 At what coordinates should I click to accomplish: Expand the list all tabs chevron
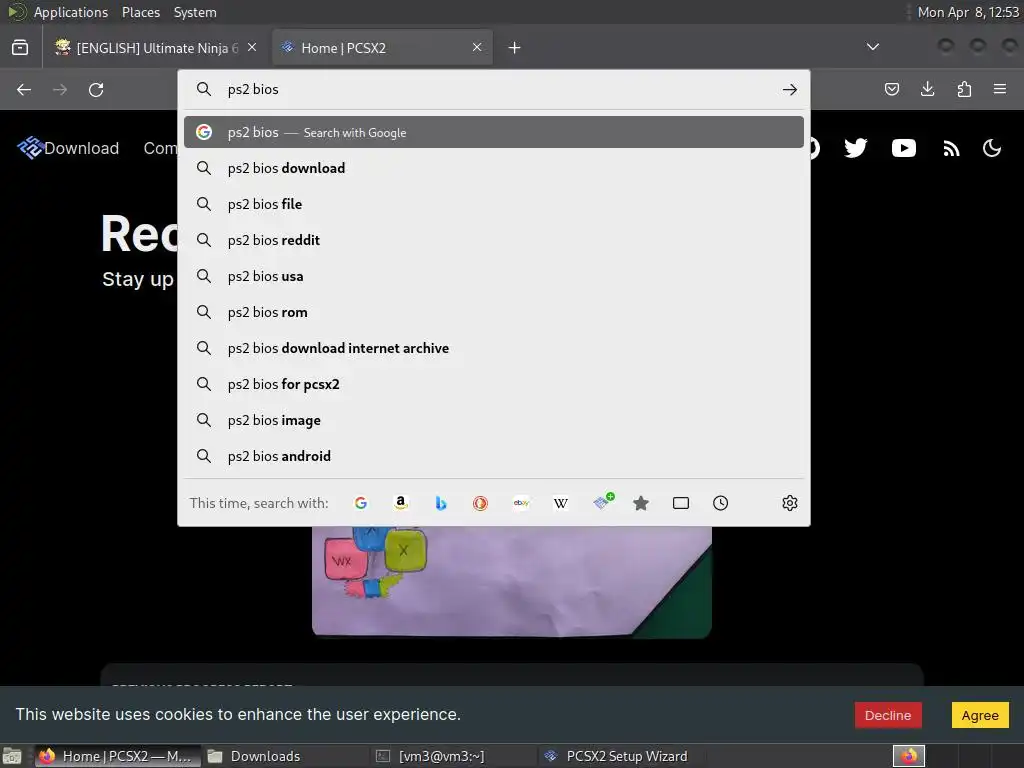pyautogui.click(x=872, y=47)
